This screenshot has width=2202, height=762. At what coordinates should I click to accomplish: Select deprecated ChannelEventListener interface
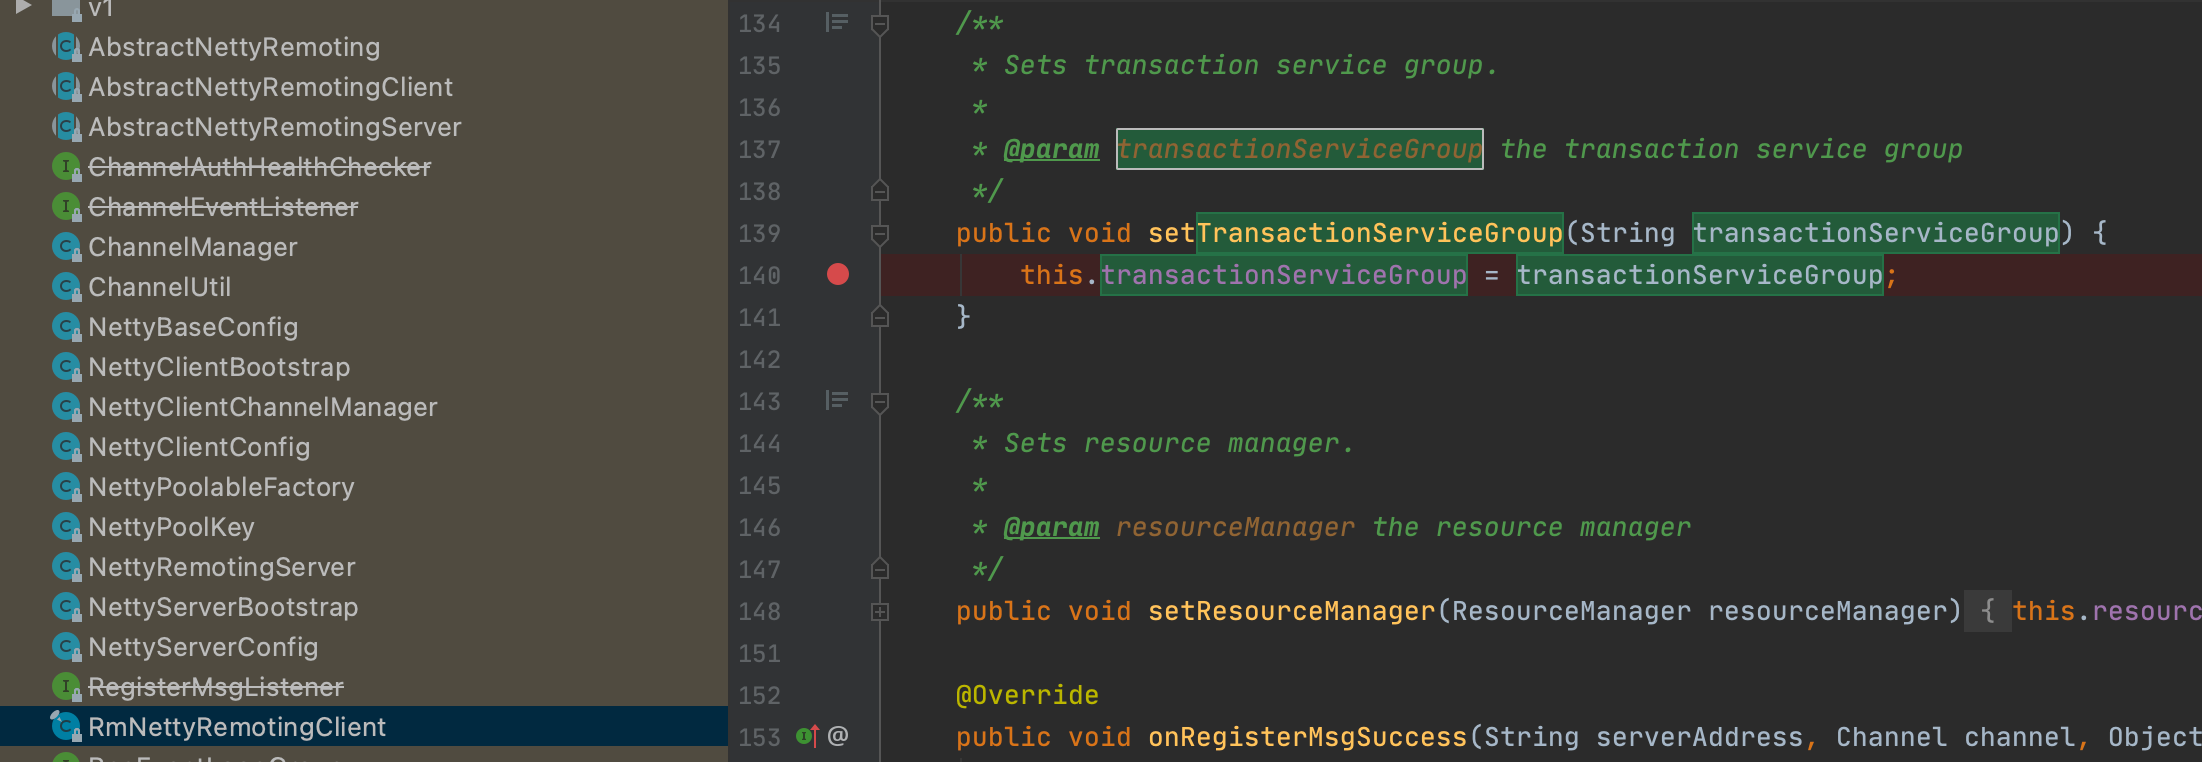click(x=223, y=207)
